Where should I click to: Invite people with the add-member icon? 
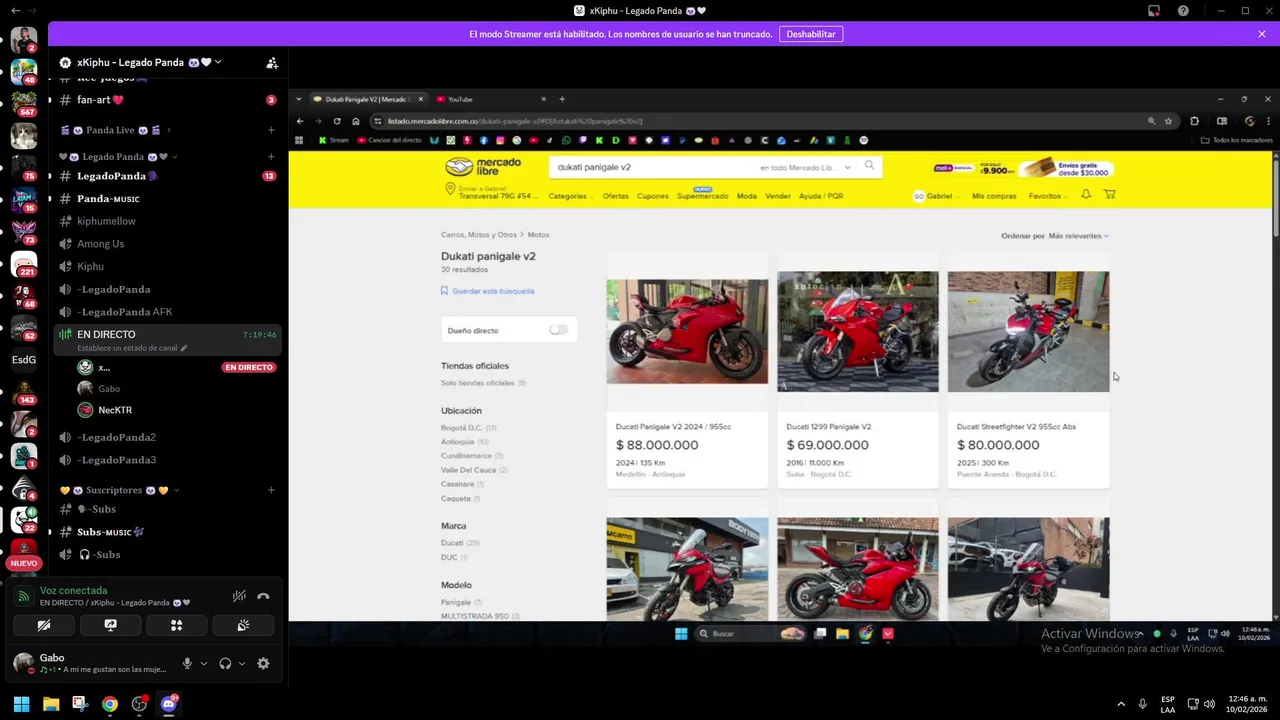click(x=272, y=62)
